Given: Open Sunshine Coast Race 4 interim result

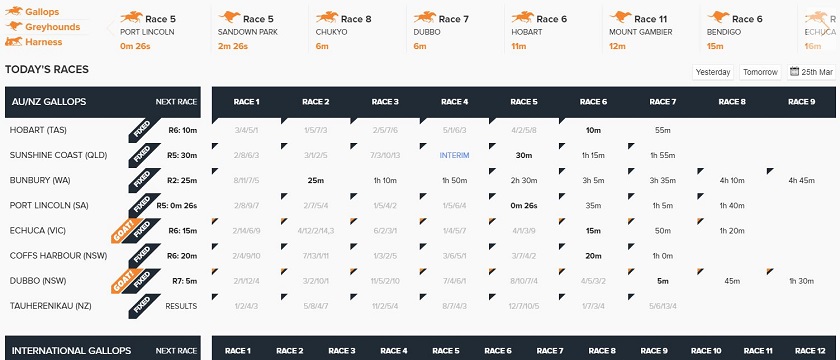Looking at the screenshot, I should [x=454, y=155].
